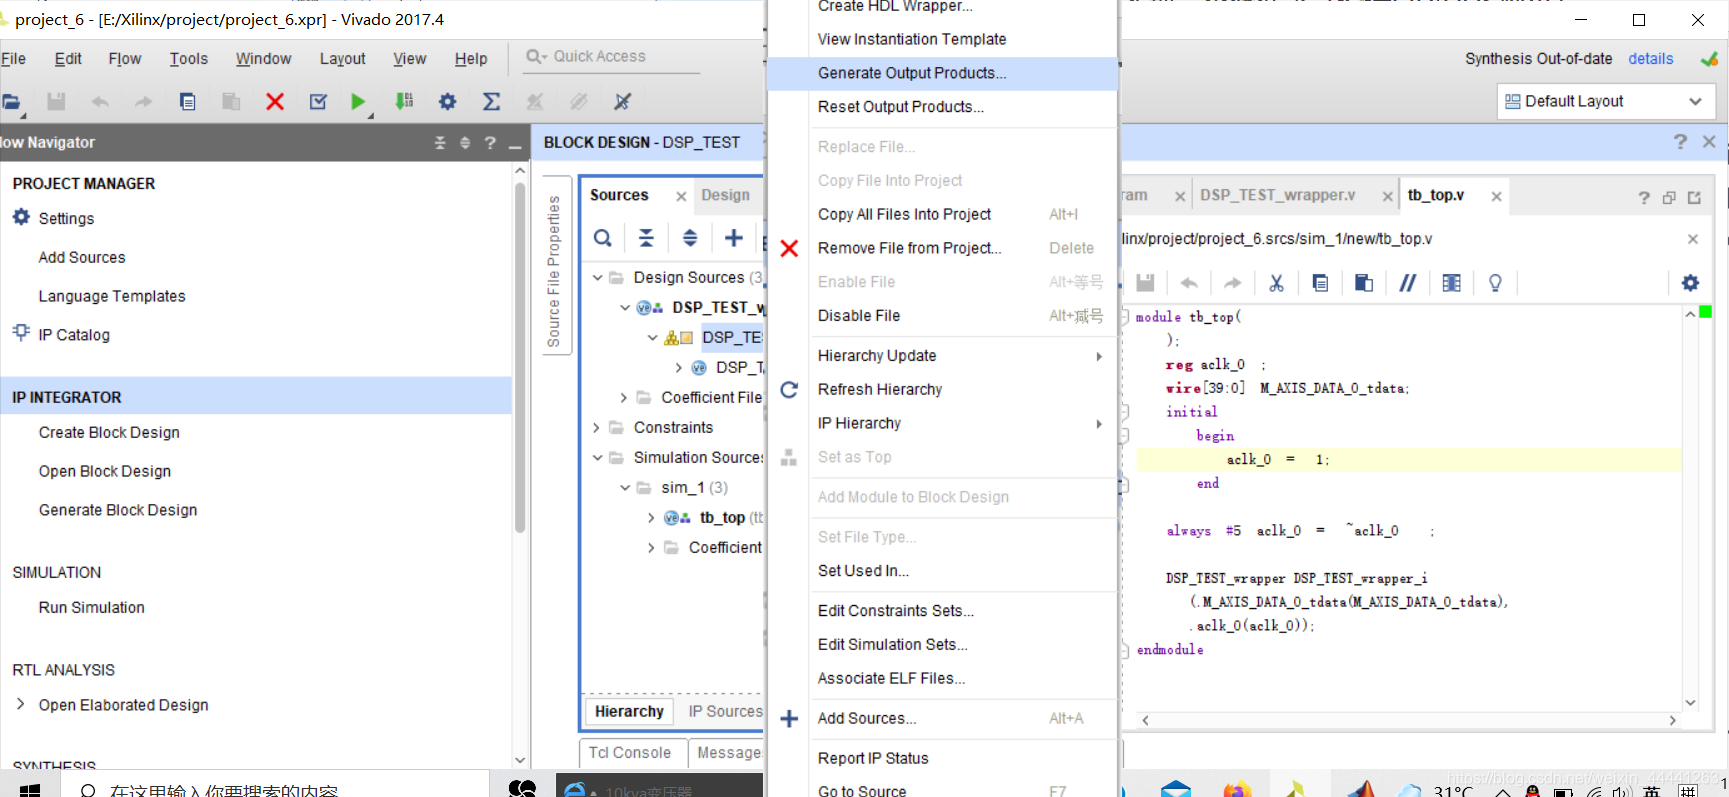Click the details link for synthesis status
Image resolution: width=1729 pixels, height=797 pixels.
(1650, 59)
